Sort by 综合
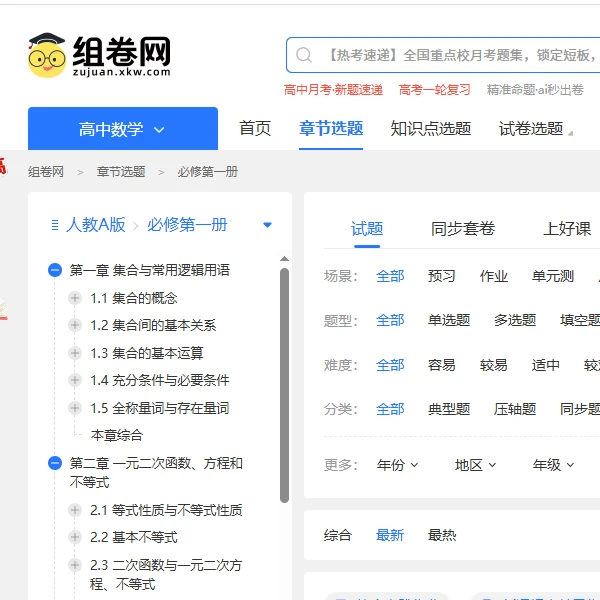Screen dimensions: 600x600 pyautogui.click(x=338, y=535)
